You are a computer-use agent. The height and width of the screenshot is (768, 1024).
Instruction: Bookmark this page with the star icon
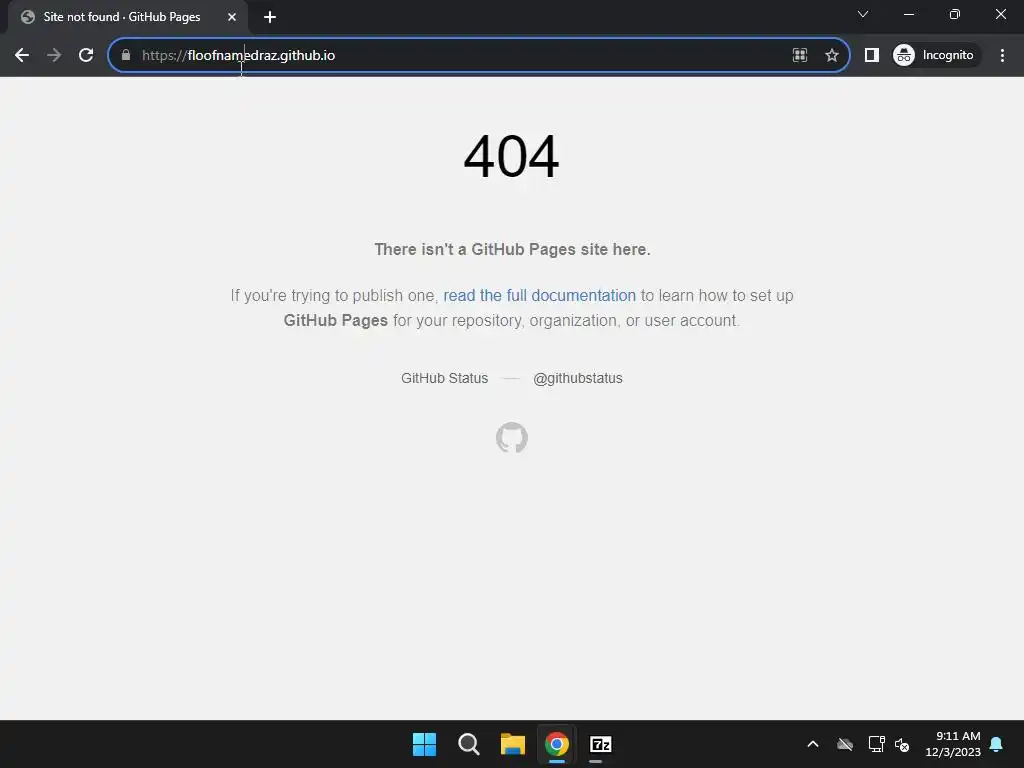[831, 56]
